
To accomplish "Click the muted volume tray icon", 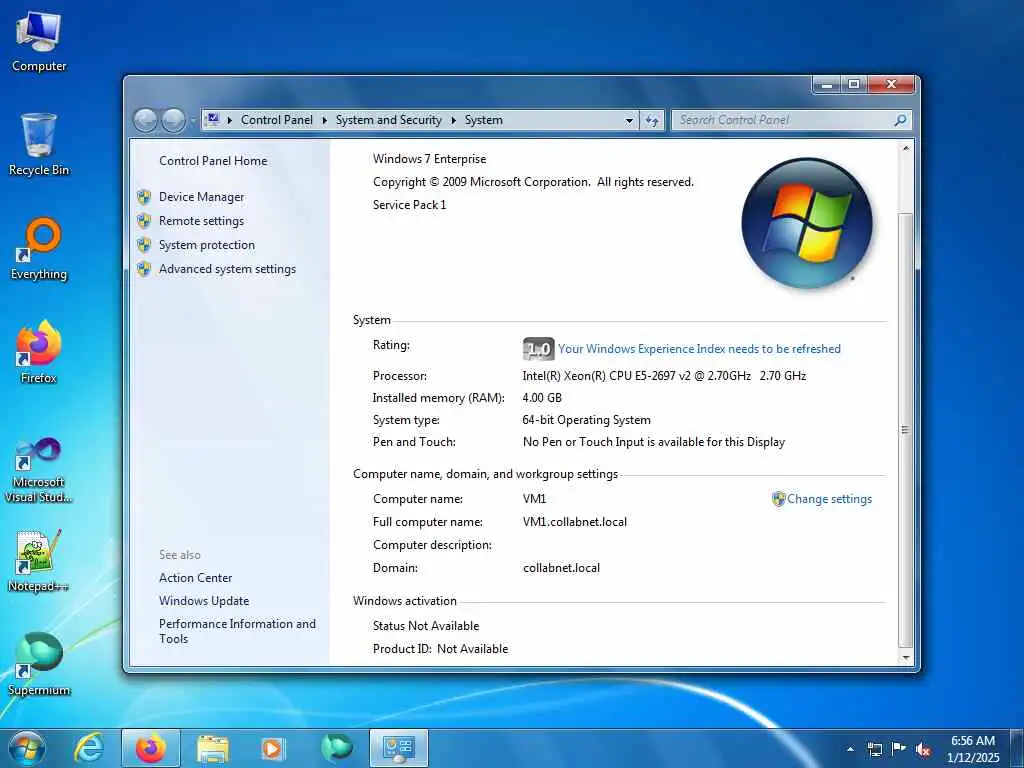I will [923, 749].
